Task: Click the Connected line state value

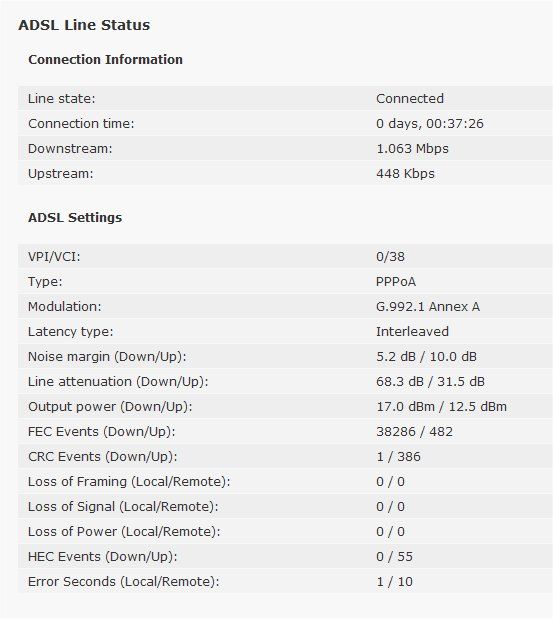Action: click(410, 98)
